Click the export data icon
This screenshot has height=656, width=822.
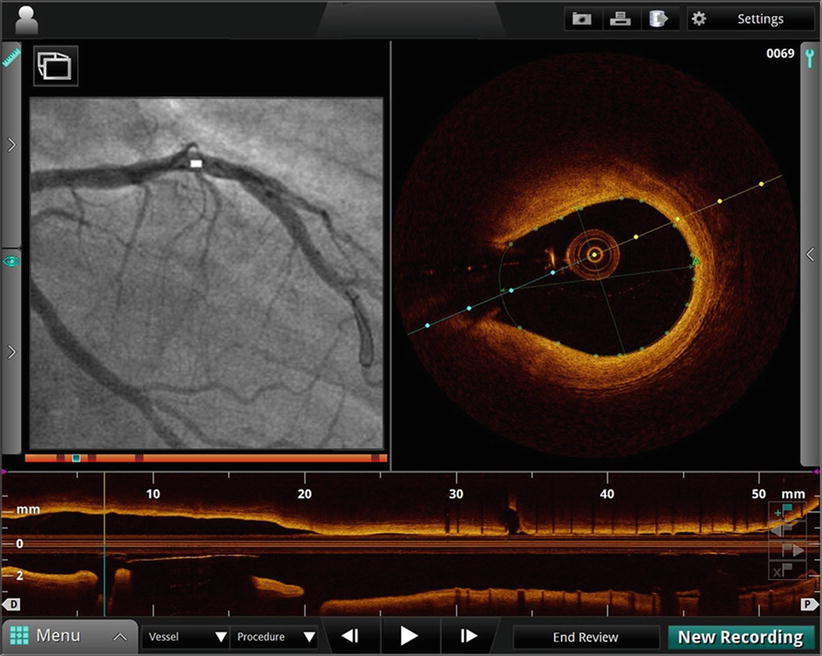point(658,19)
